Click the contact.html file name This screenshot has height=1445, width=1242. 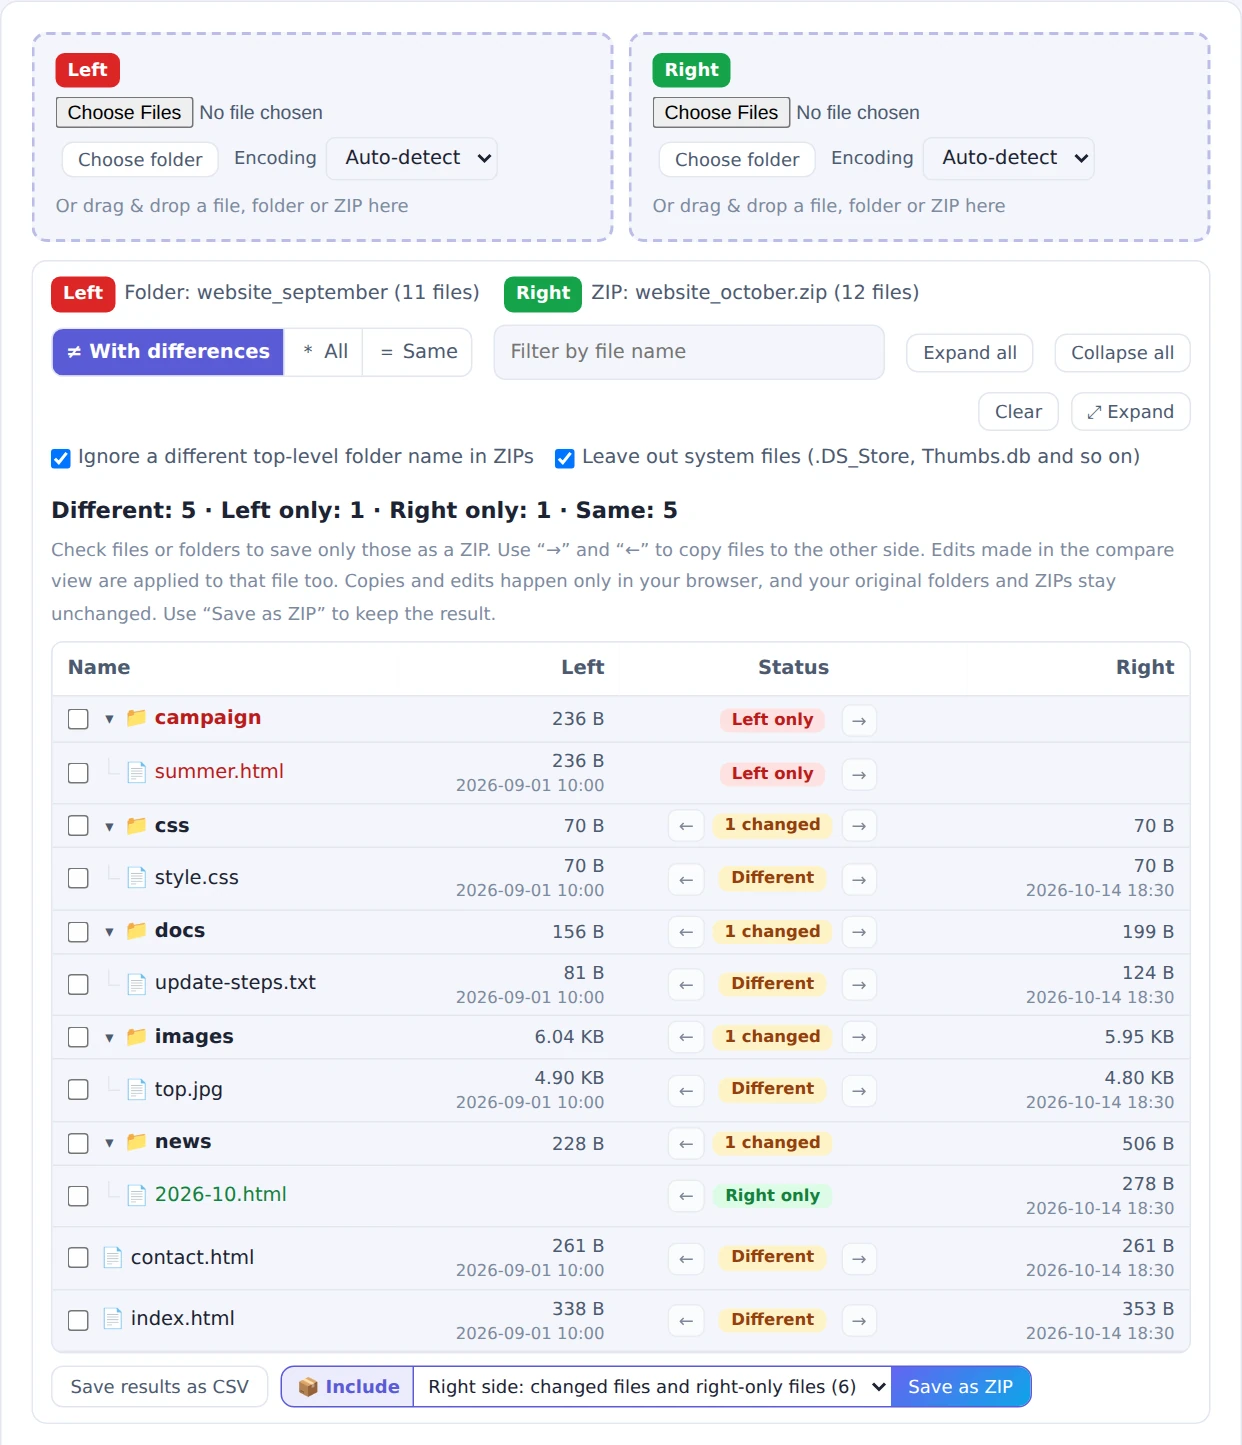pos(192,1257)
